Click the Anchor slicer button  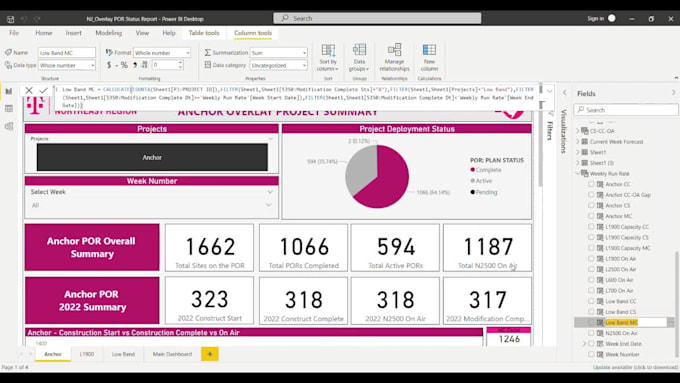pos(152,157)
